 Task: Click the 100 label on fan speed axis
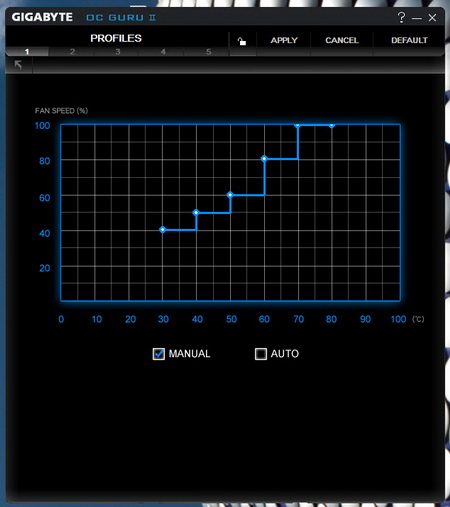tap(42, 126)
